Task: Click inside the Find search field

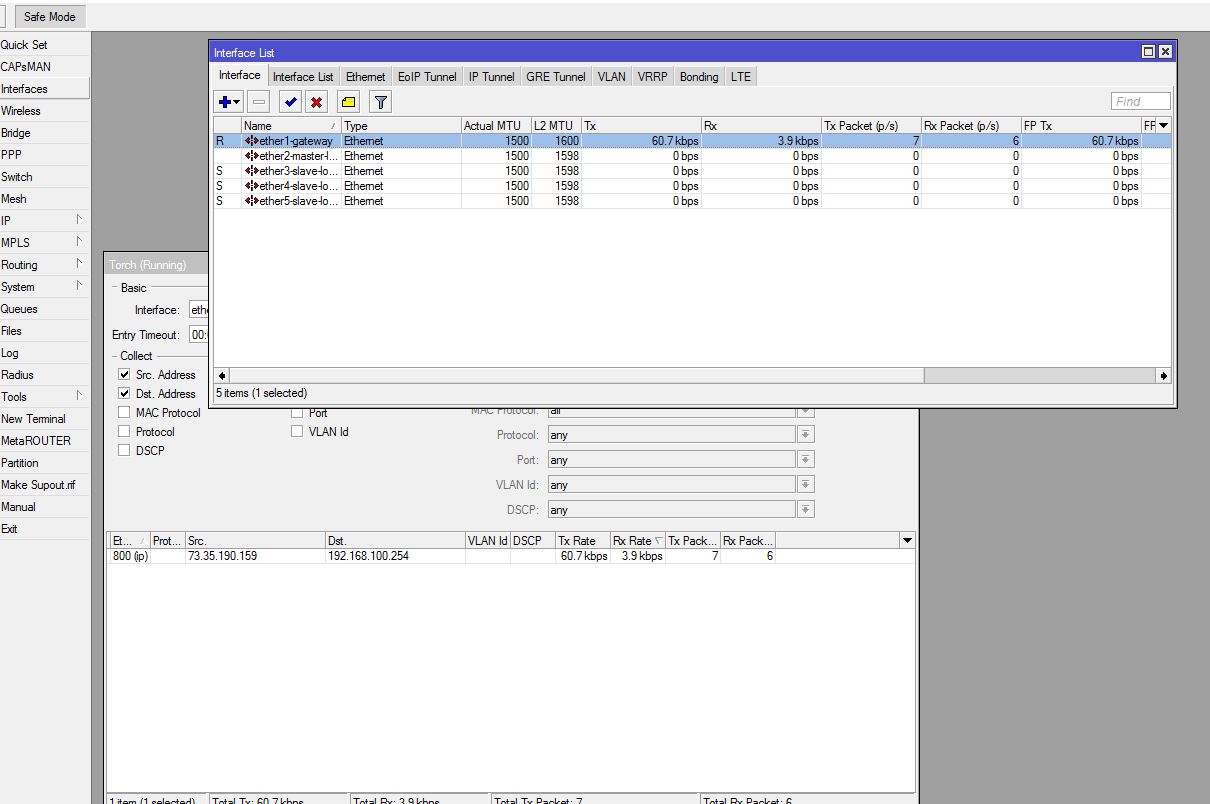Action: (1139, 100)
